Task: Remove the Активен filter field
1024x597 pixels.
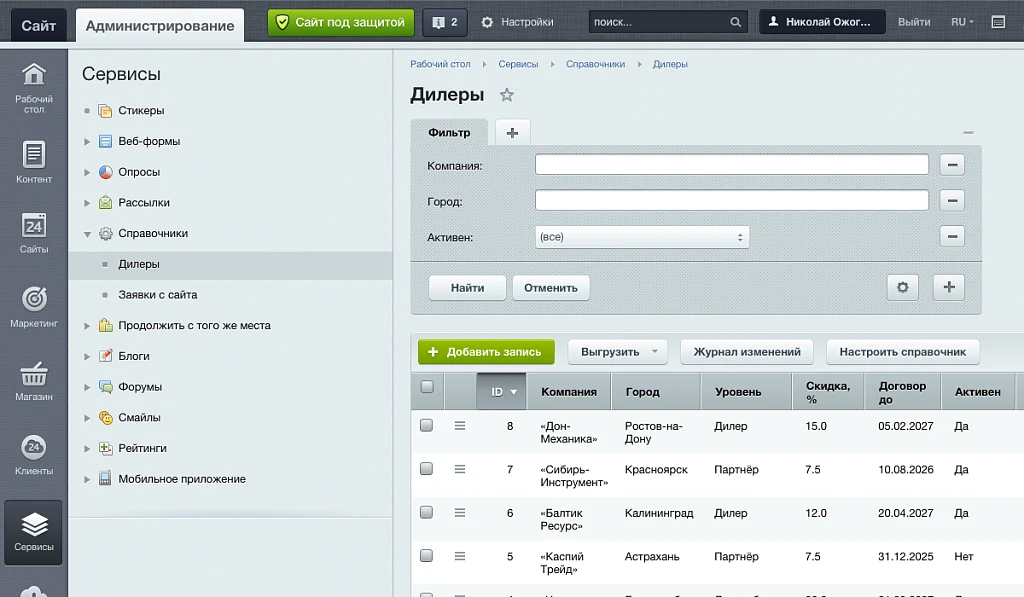Action: 952,236
